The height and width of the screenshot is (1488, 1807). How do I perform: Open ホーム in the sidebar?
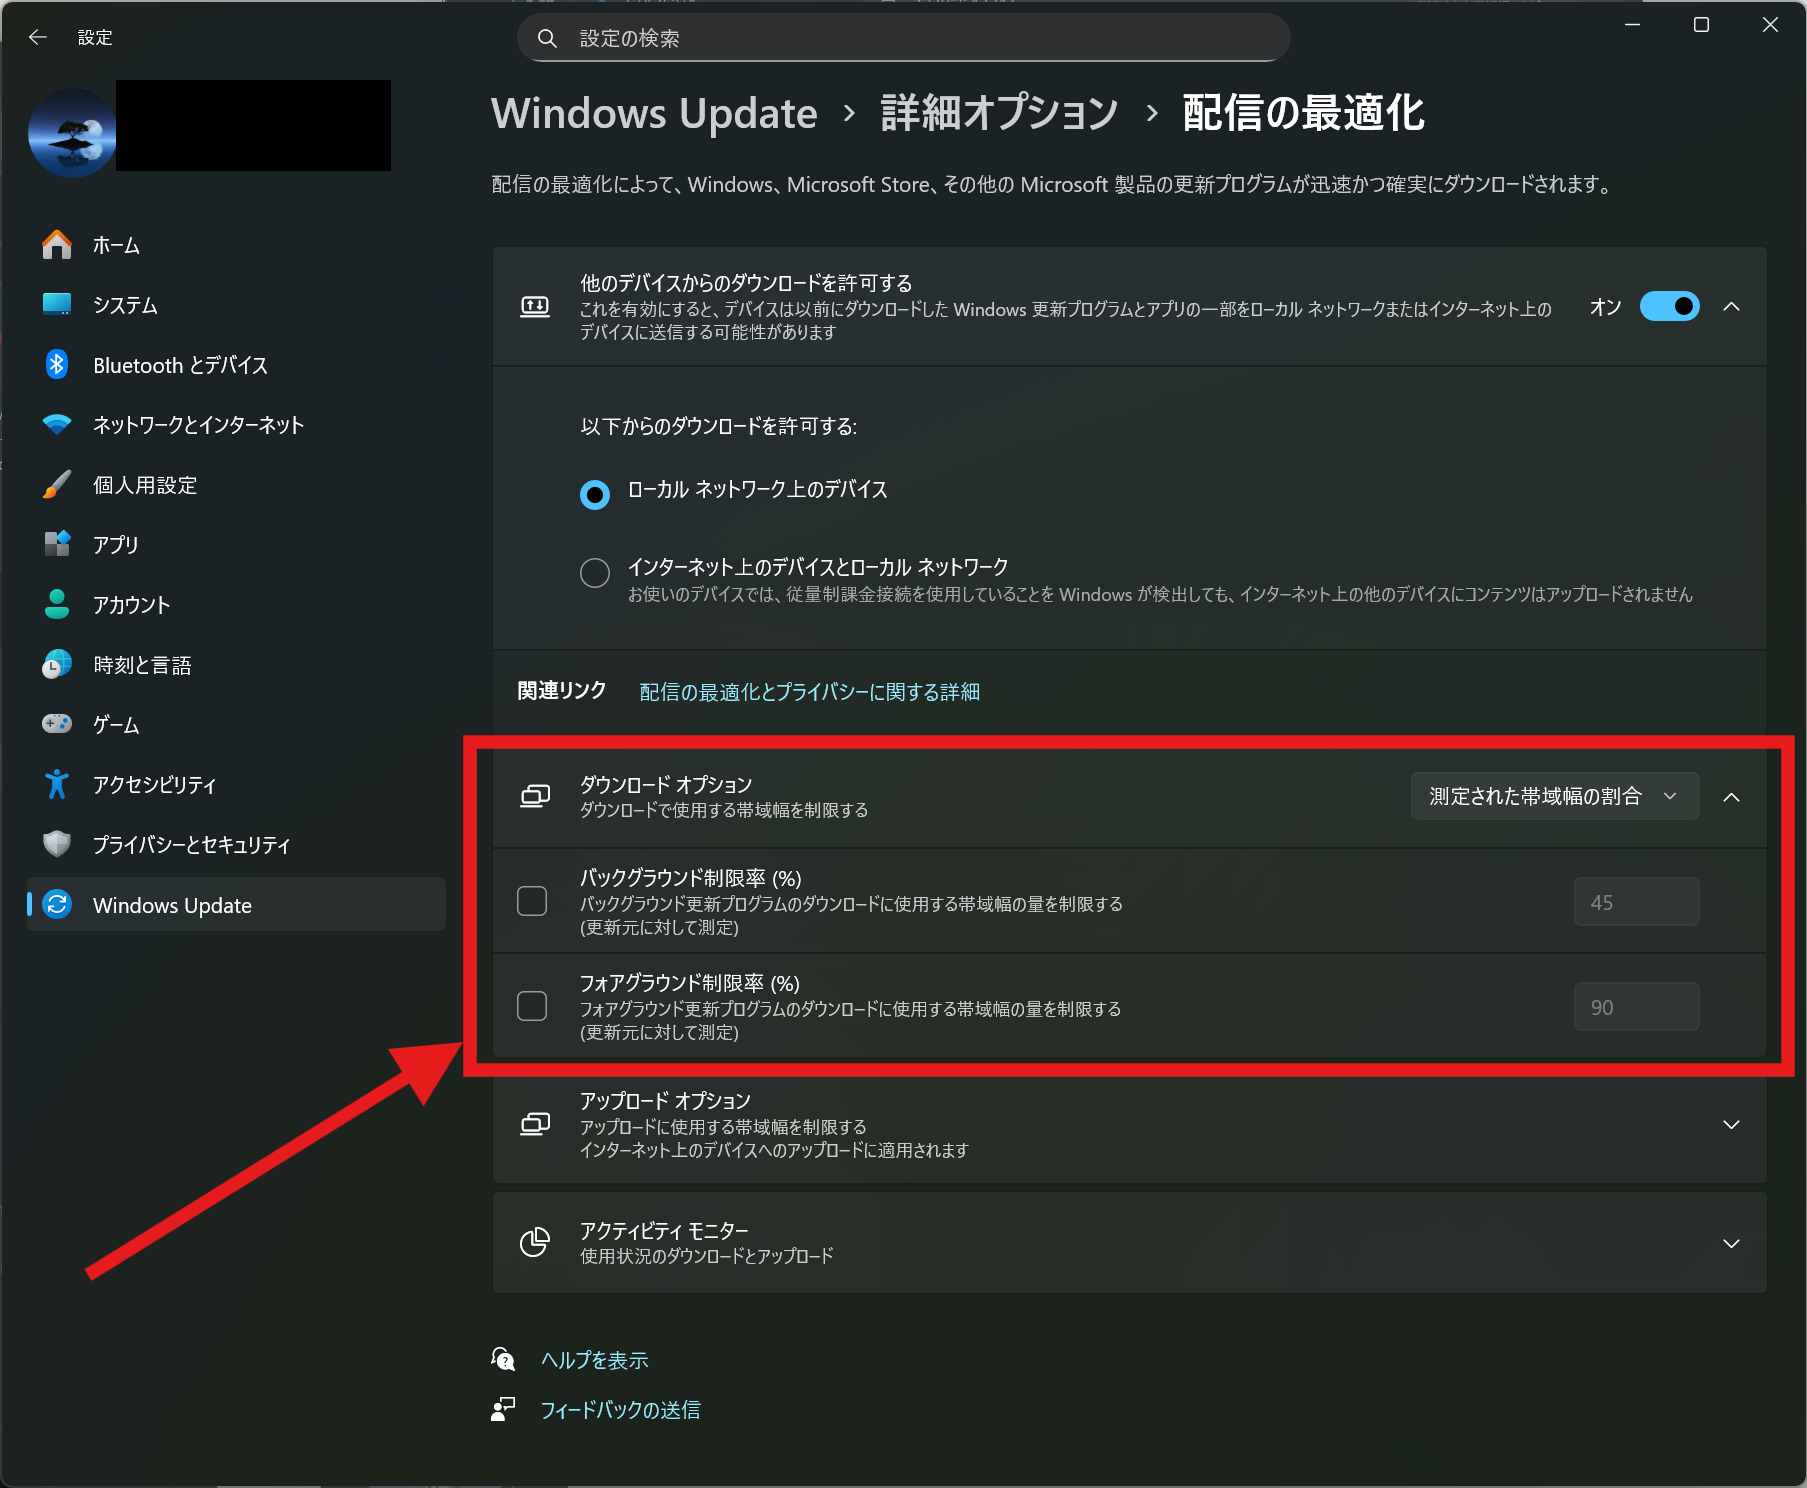coord(236,245)
